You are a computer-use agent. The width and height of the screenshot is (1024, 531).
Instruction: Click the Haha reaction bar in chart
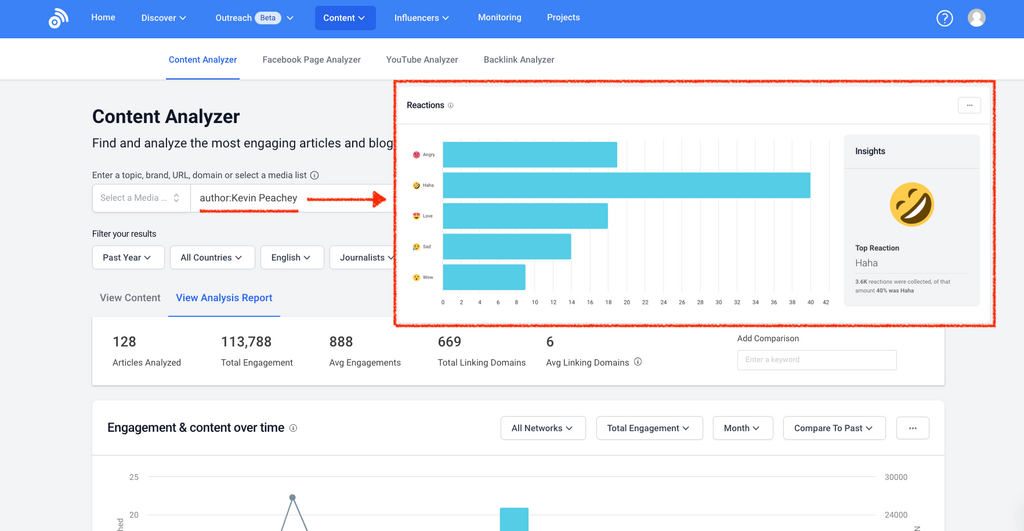point(626,185)
